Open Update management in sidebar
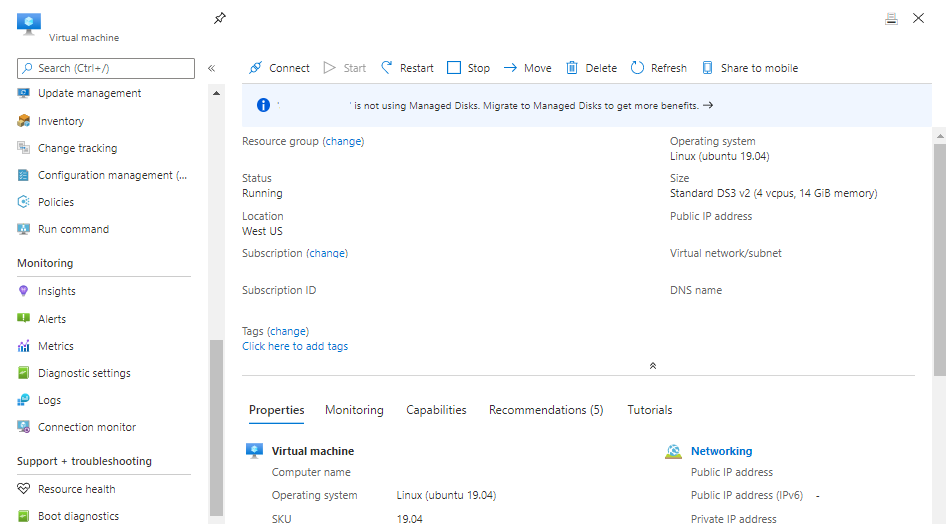This screenshot has width=946, height=531. click(89, 93)
